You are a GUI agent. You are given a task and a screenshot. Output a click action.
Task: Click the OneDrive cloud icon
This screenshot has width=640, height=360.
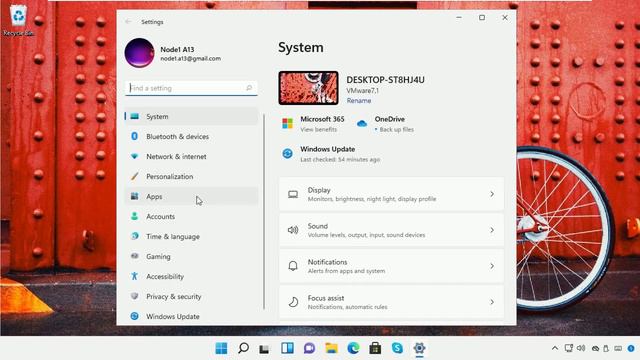click(362, 123)
